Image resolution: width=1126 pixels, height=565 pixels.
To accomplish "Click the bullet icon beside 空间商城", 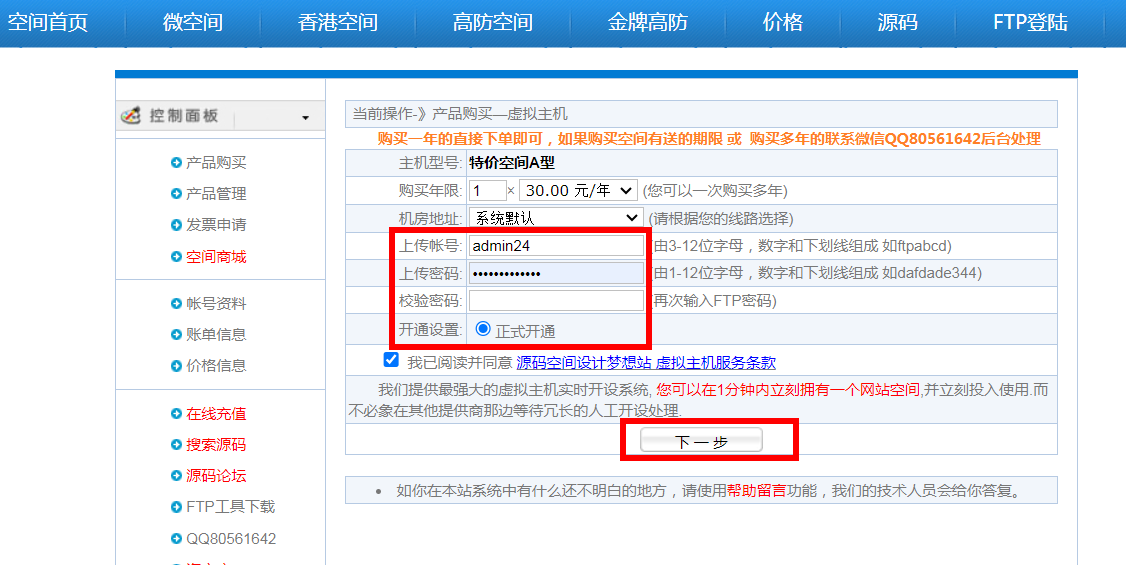I will [x=176, y=257].
